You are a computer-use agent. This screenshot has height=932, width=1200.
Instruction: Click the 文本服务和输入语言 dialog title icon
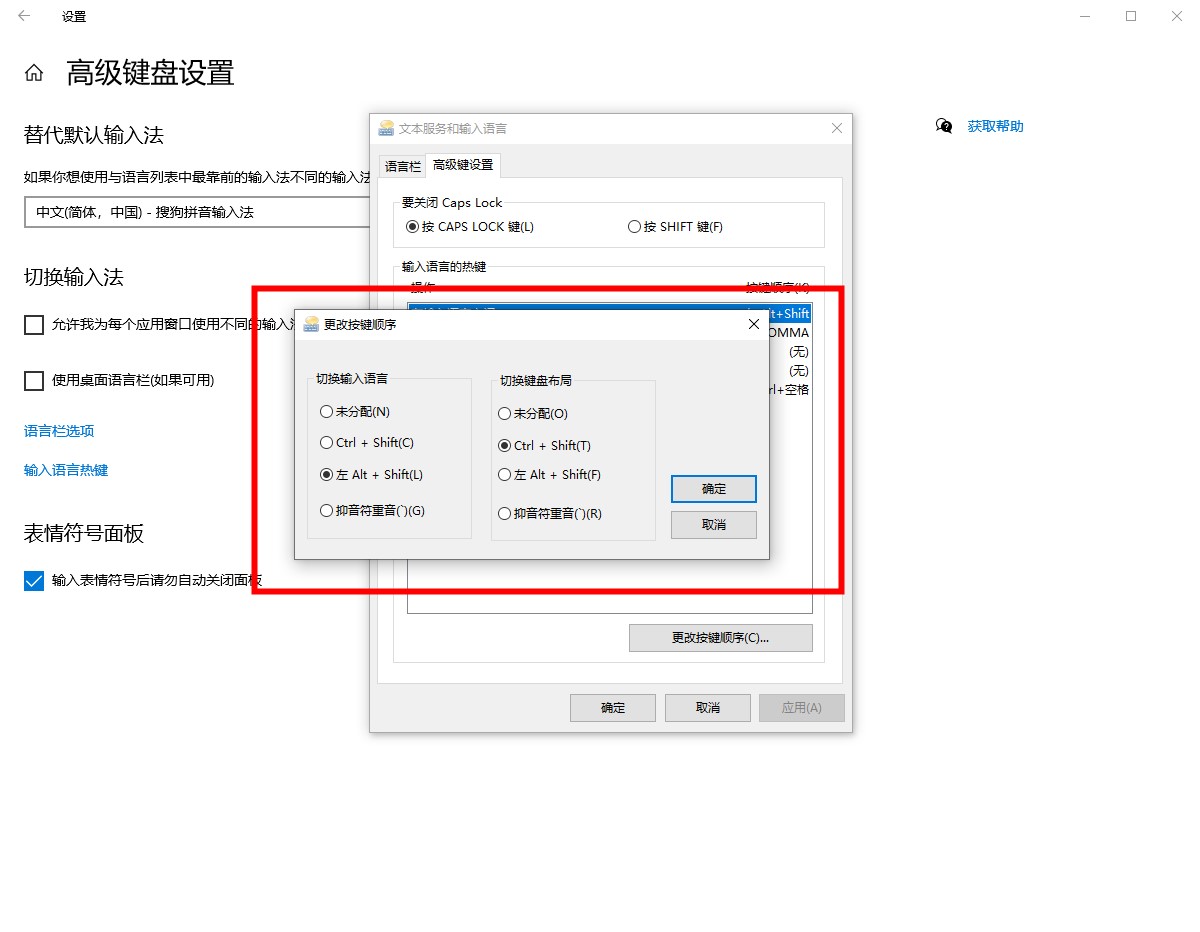(x=386, y=128)
